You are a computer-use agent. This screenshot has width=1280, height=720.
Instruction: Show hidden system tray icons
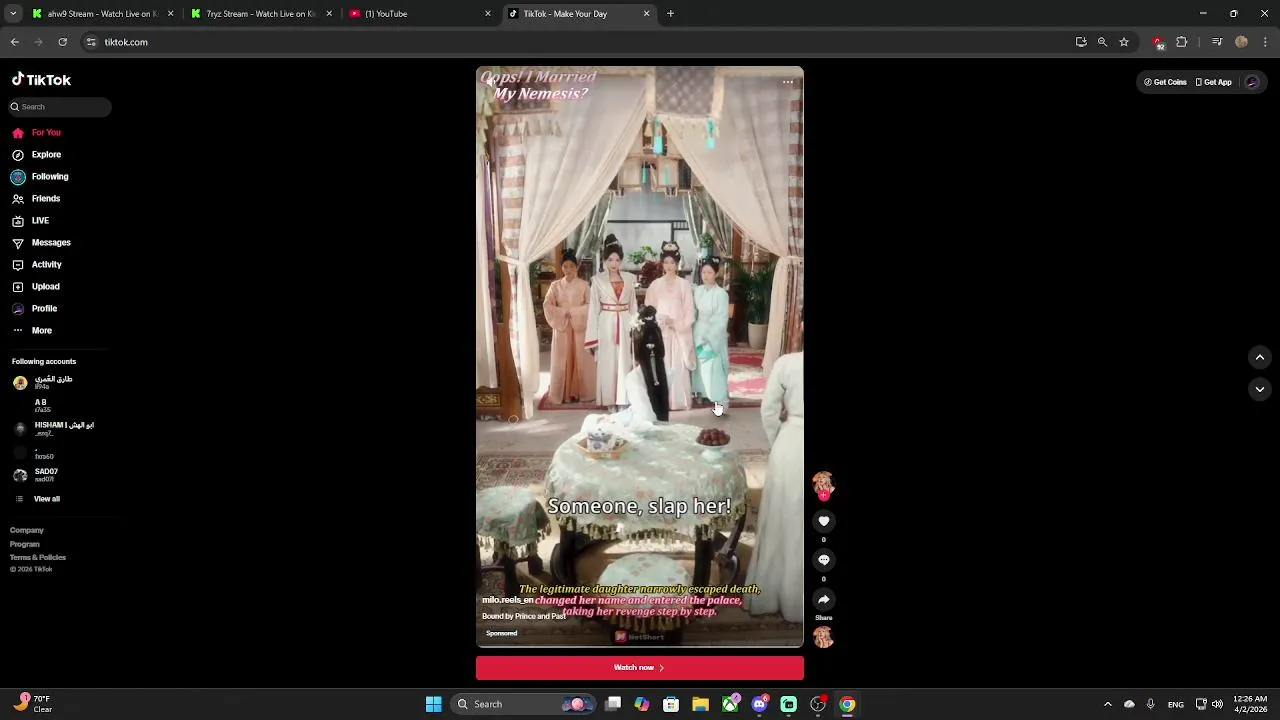[x=1107, y=704]
